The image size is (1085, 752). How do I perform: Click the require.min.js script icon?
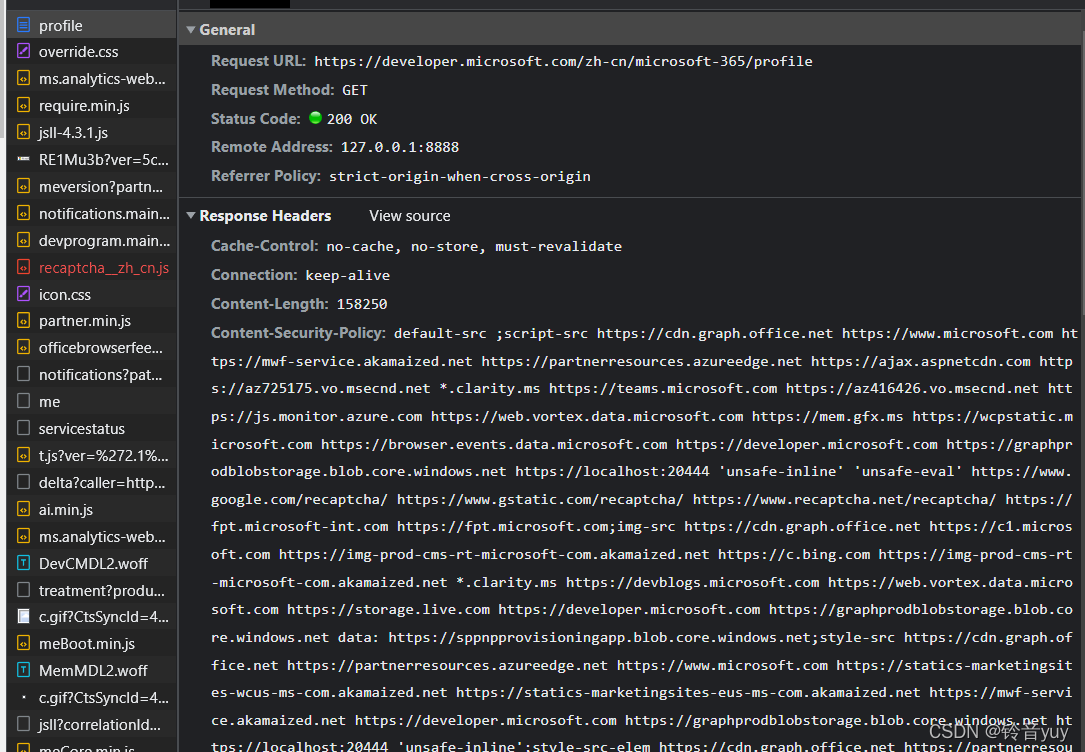pyautogui.click(x=24, y=105)
